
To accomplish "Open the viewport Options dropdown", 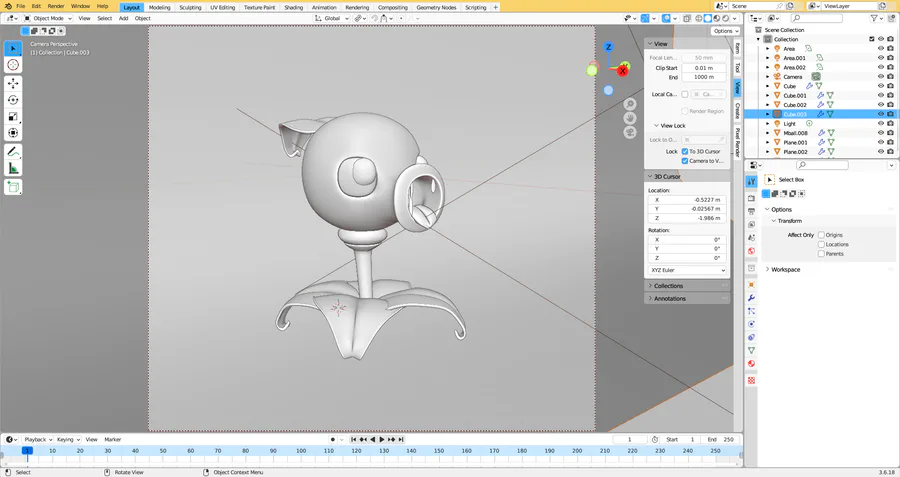I will click(x=726, y=31).
